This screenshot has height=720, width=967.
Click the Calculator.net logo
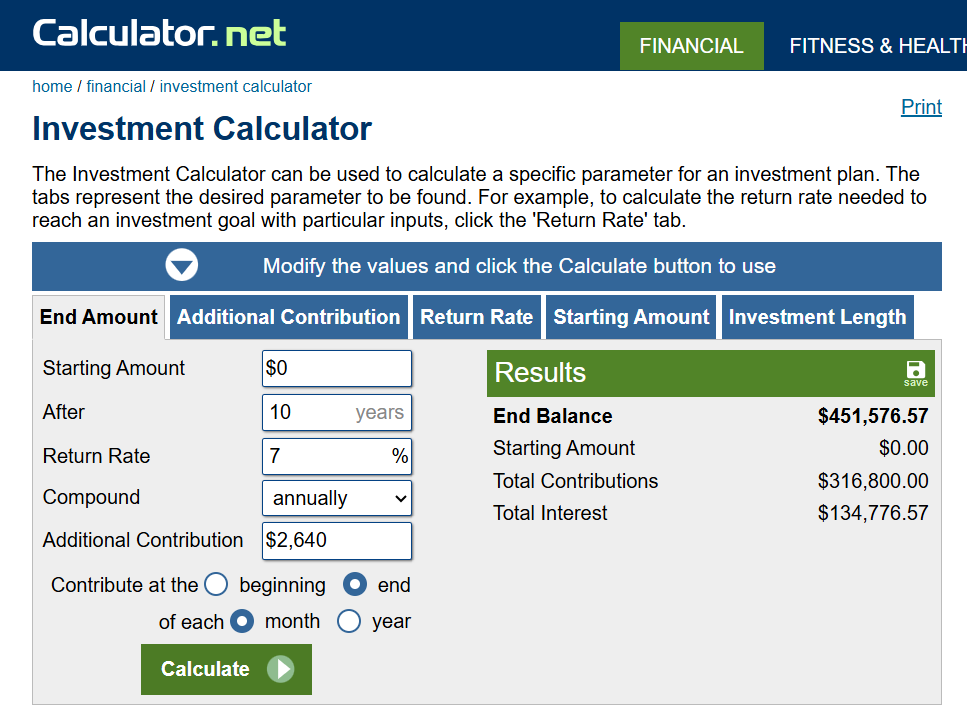[x=160, y=33]
